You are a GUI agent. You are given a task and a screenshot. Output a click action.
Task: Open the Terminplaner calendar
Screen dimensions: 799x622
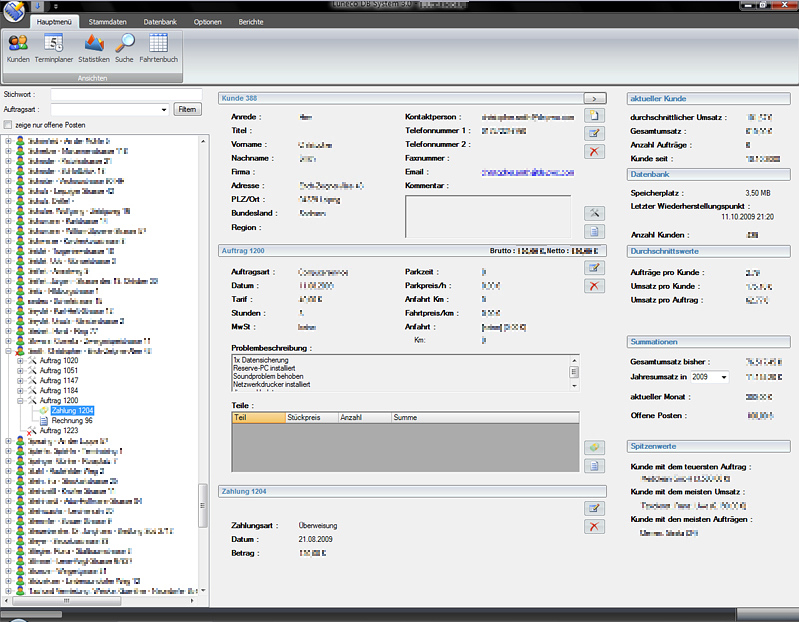click(x=54, y=48)
